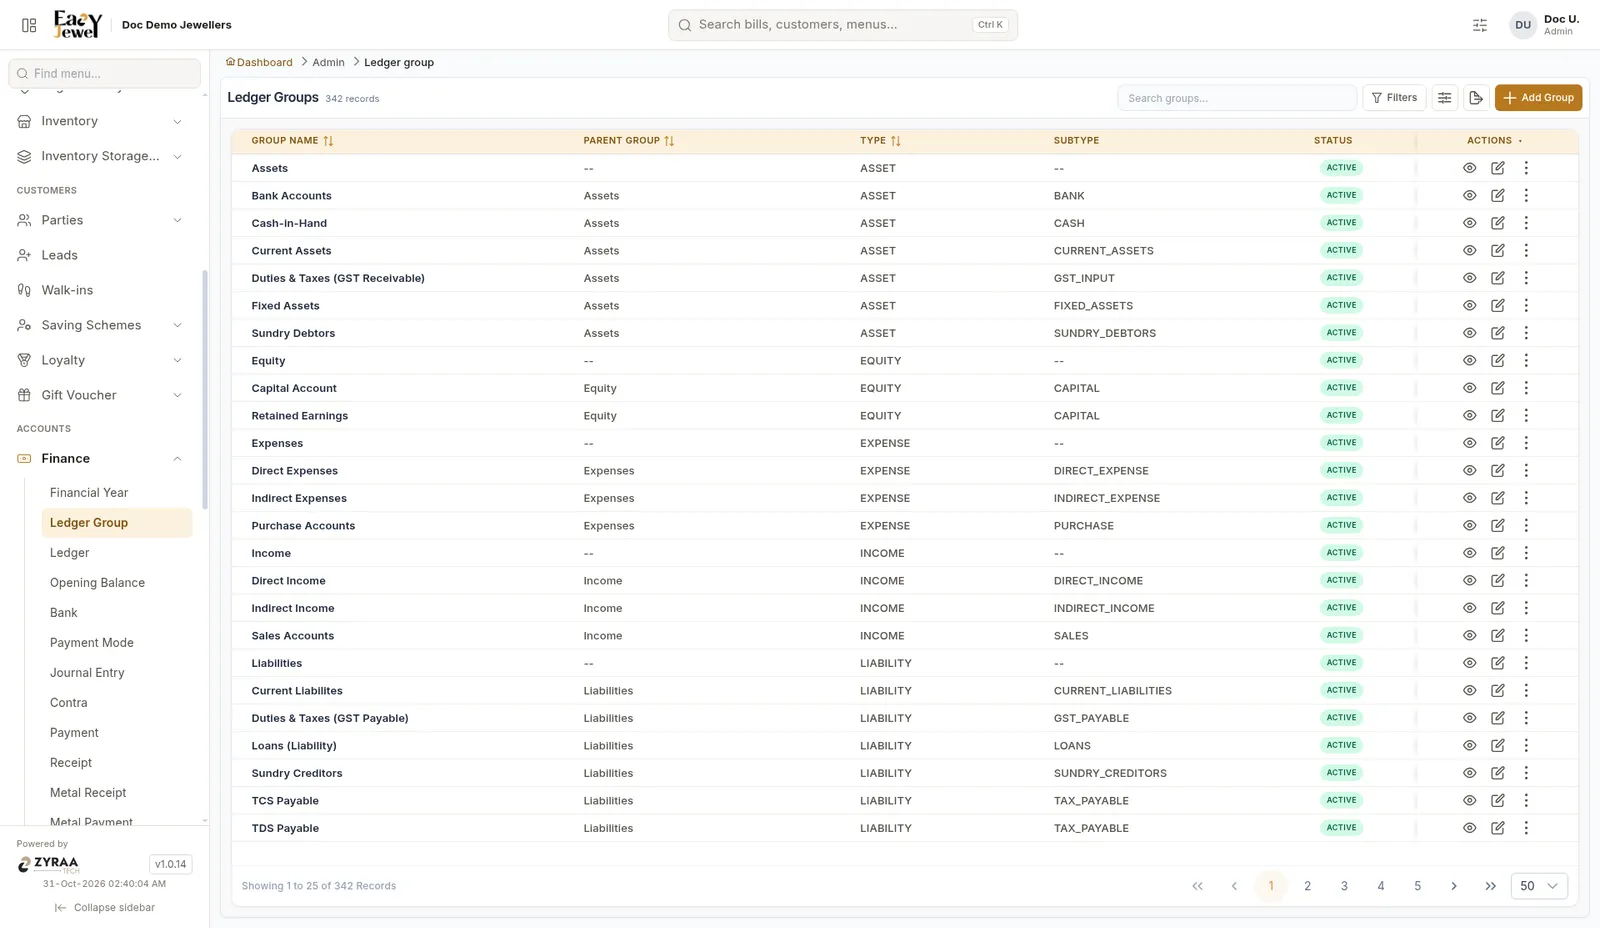
Task: View the Cash-in-Hand group details
Action: [x=1469, y=223]
